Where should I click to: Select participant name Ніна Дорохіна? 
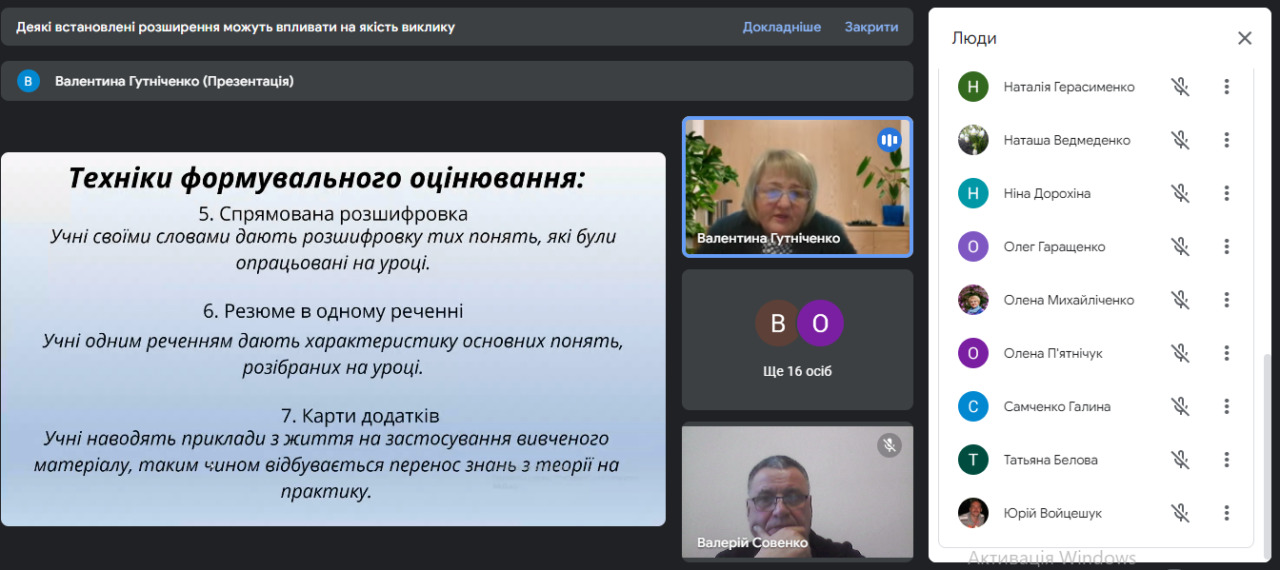pos(1047,193)
